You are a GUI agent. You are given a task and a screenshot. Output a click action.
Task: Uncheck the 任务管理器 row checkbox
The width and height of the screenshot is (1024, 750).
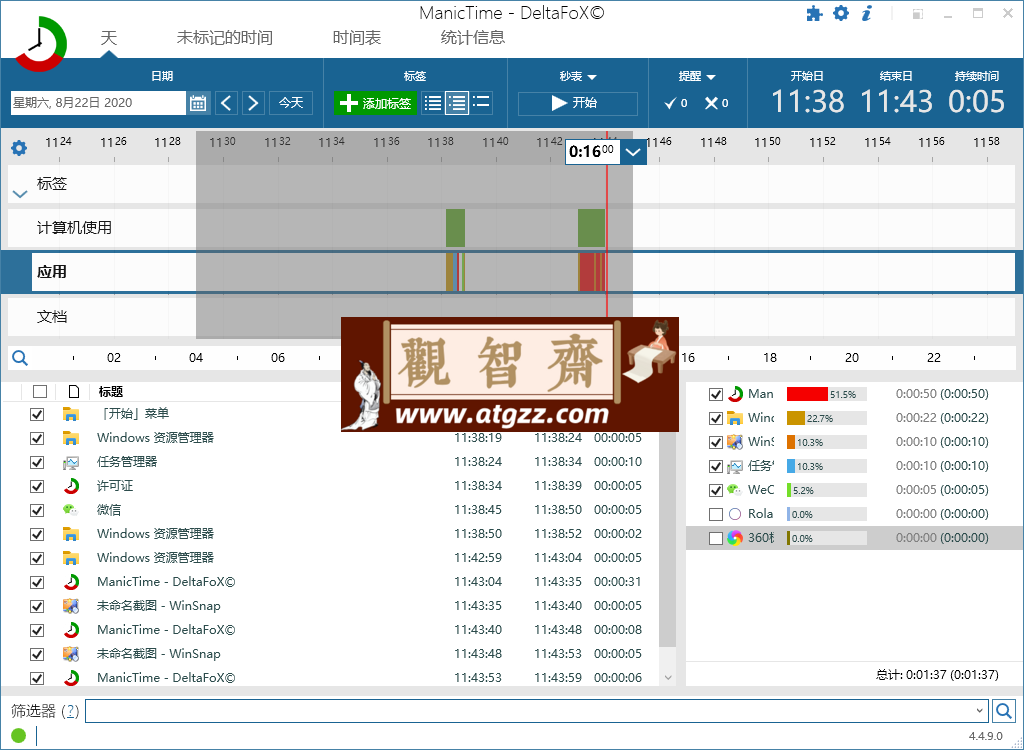click(37, 463)
